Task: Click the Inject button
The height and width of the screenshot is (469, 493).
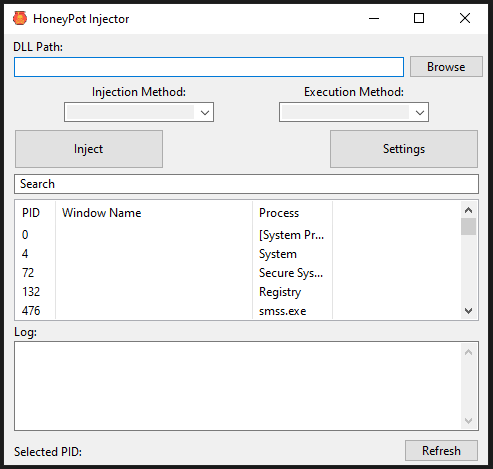Action: coord(89,149)
